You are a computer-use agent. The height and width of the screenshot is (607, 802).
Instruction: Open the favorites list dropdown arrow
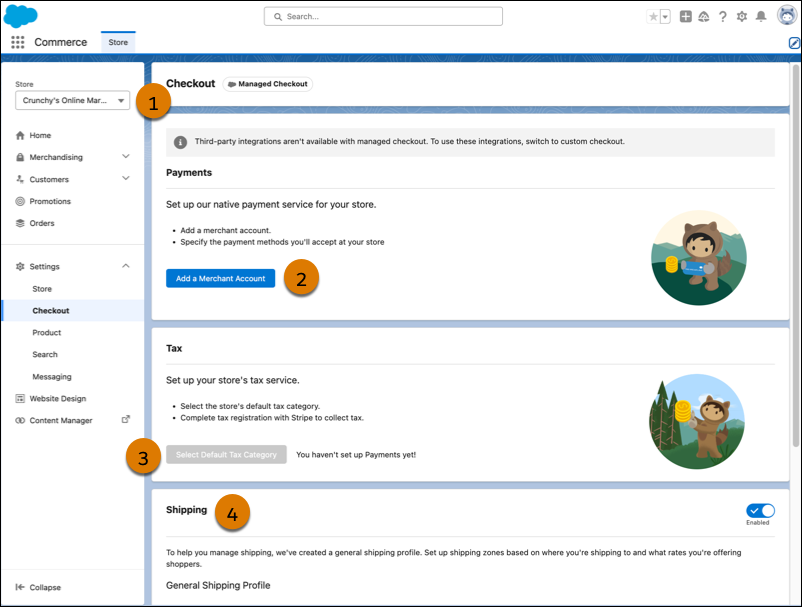(x=665, y=17)
